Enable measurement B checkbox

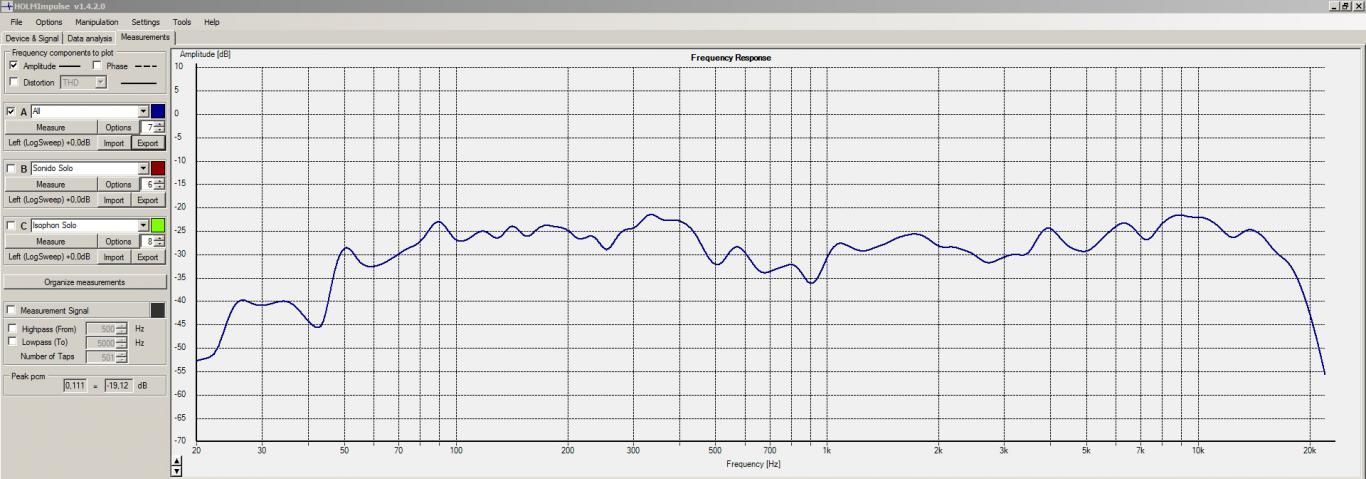pyautogui.click(x=11, y=168)
